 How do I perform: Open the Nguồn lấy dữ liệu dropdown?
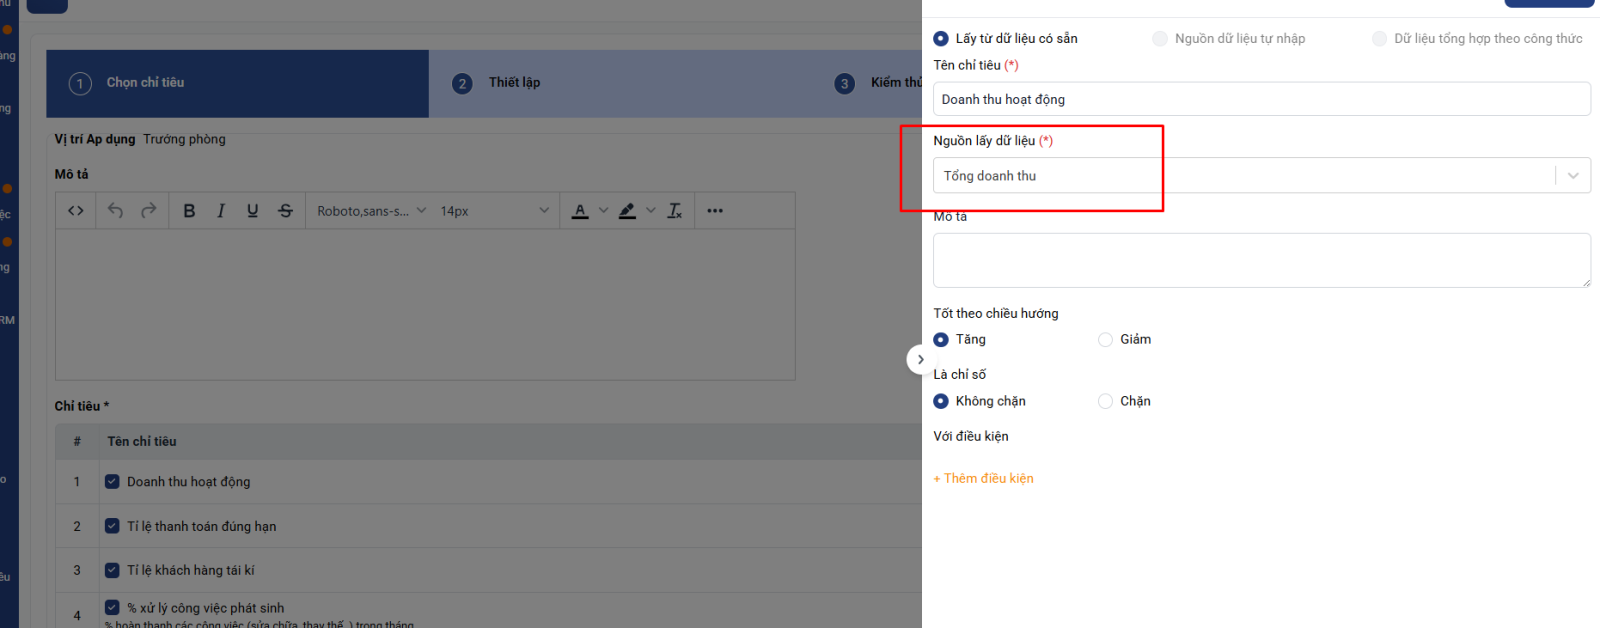[x=1260, y=176]
